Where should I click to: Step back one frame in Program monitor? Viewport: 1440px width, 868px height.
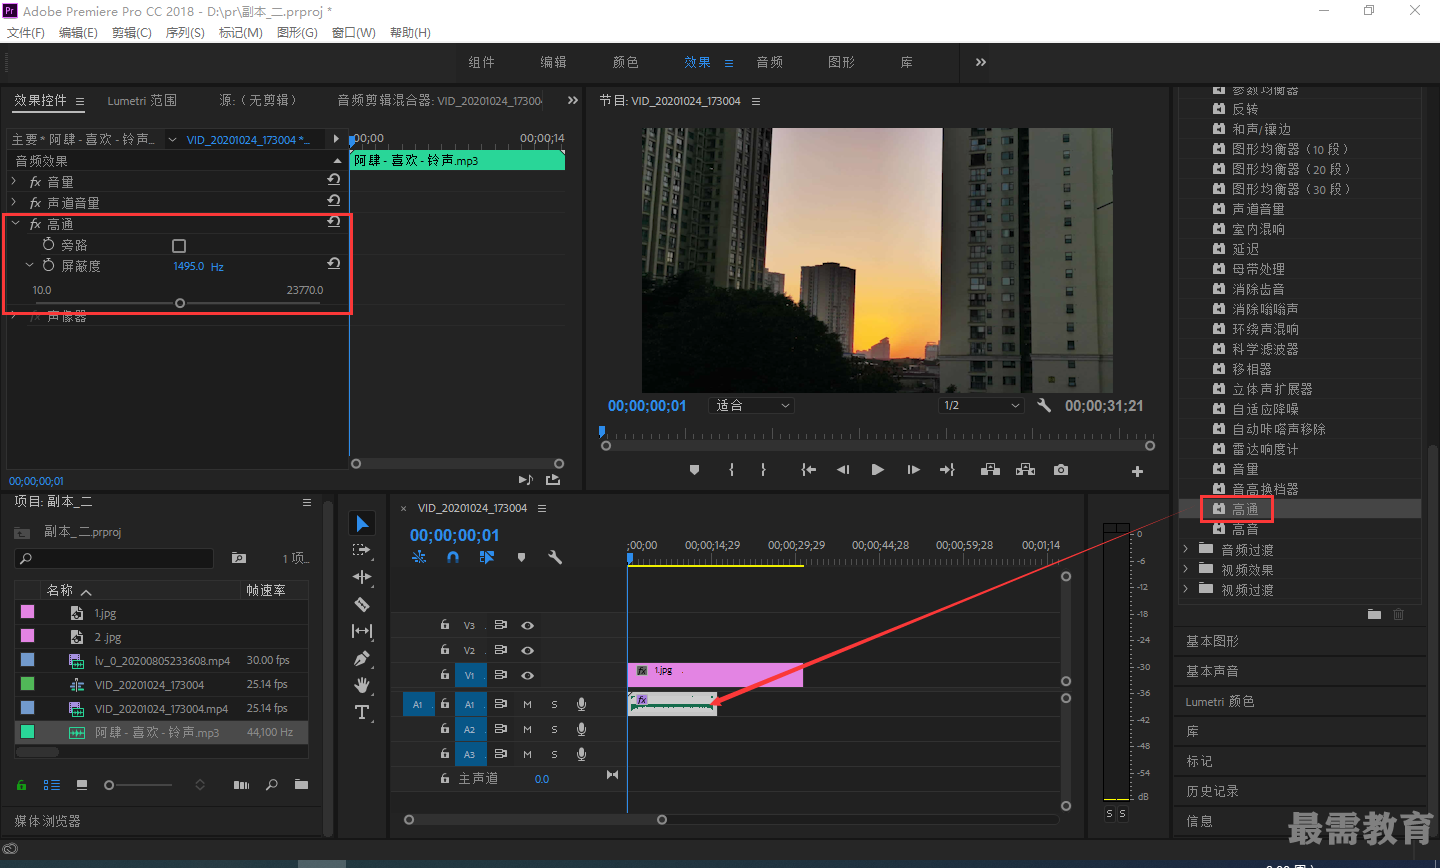point(843,470)
